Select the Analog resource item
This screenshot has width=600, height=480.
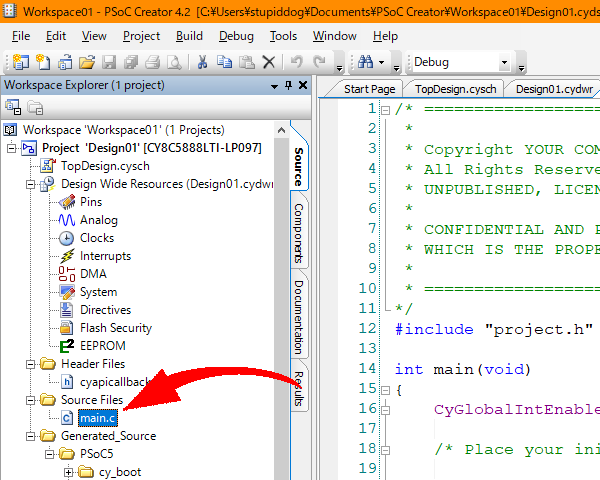pyautogui.click(x=99, y=220)
